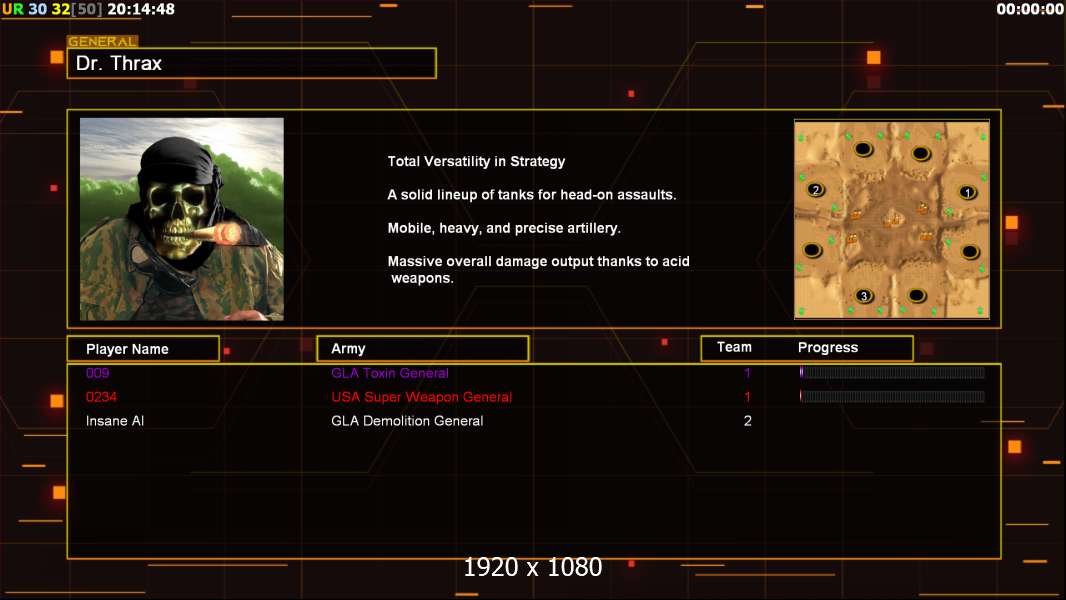The height and width of the screenshot is (600, 1066).
Task: Pick the empty start slot beside position 3
Action: pos(916,296)
